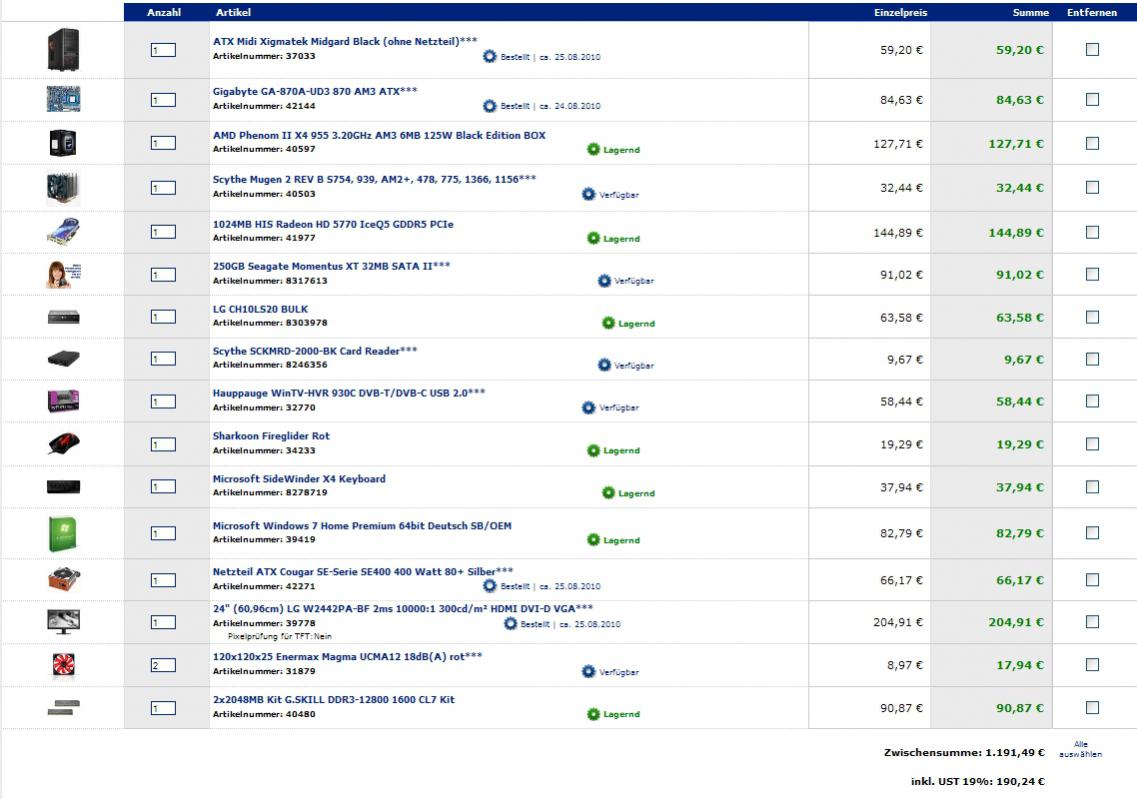Click the Verfügbar status icon for Scythe Mugen 2

click(x=589, y=194)
